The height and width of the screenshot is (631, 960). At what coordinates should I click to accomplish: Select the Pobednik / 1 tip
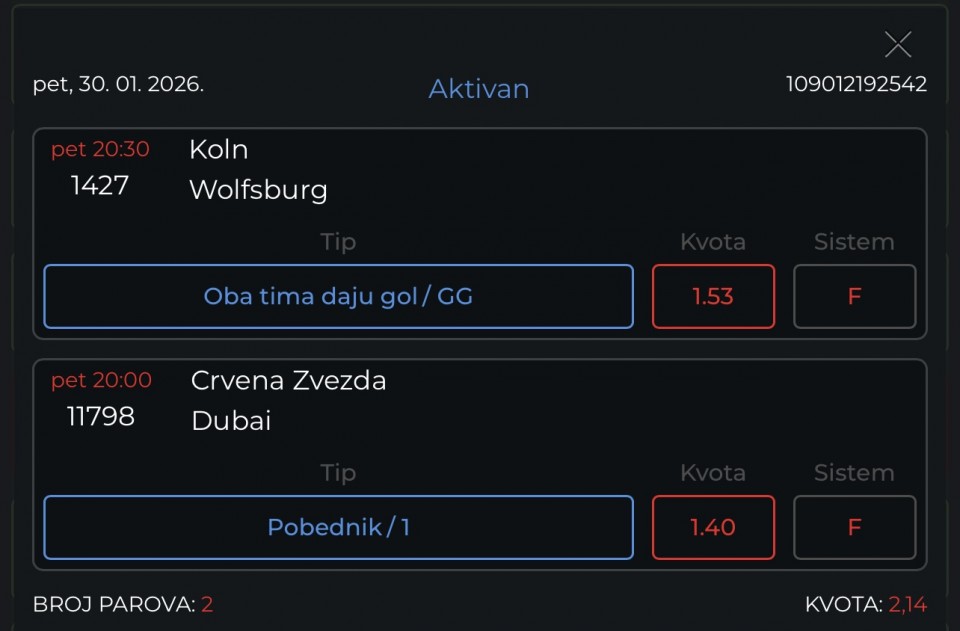click(338, 527)
